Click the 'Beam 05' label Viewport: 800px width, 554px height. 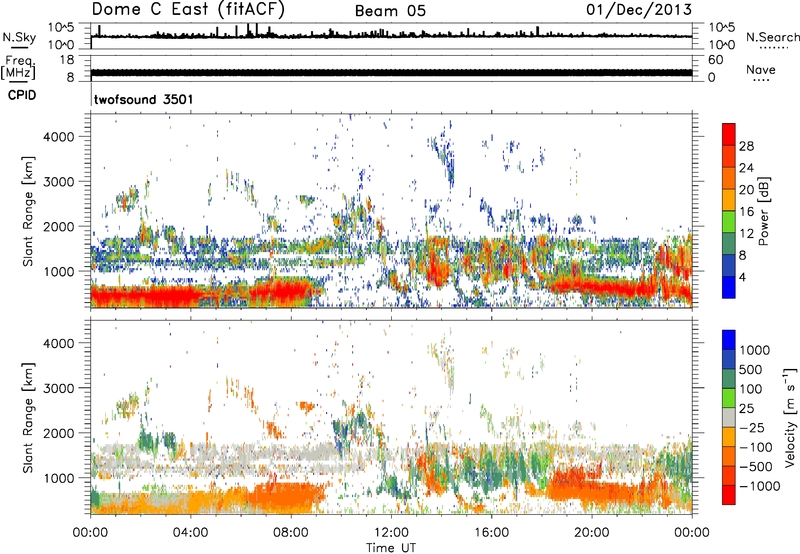pyautogui.click(x=390, y=11)
